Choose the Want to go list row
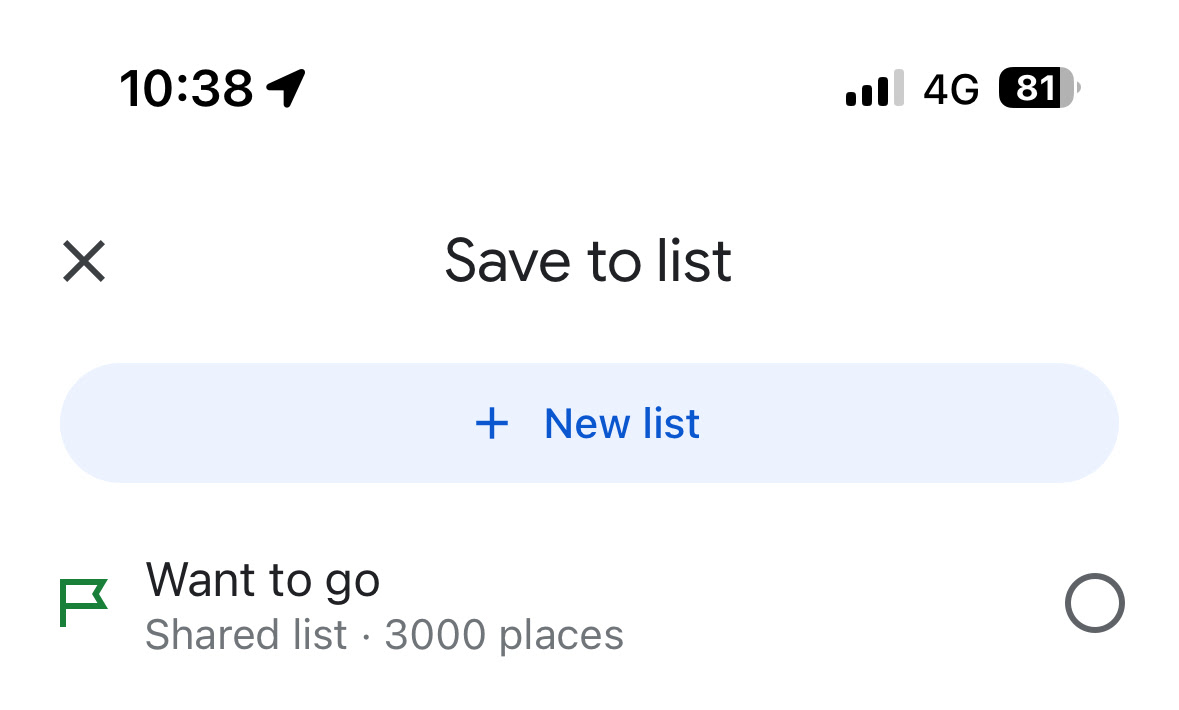This screenshot has width=1179, height=710. 589,605
